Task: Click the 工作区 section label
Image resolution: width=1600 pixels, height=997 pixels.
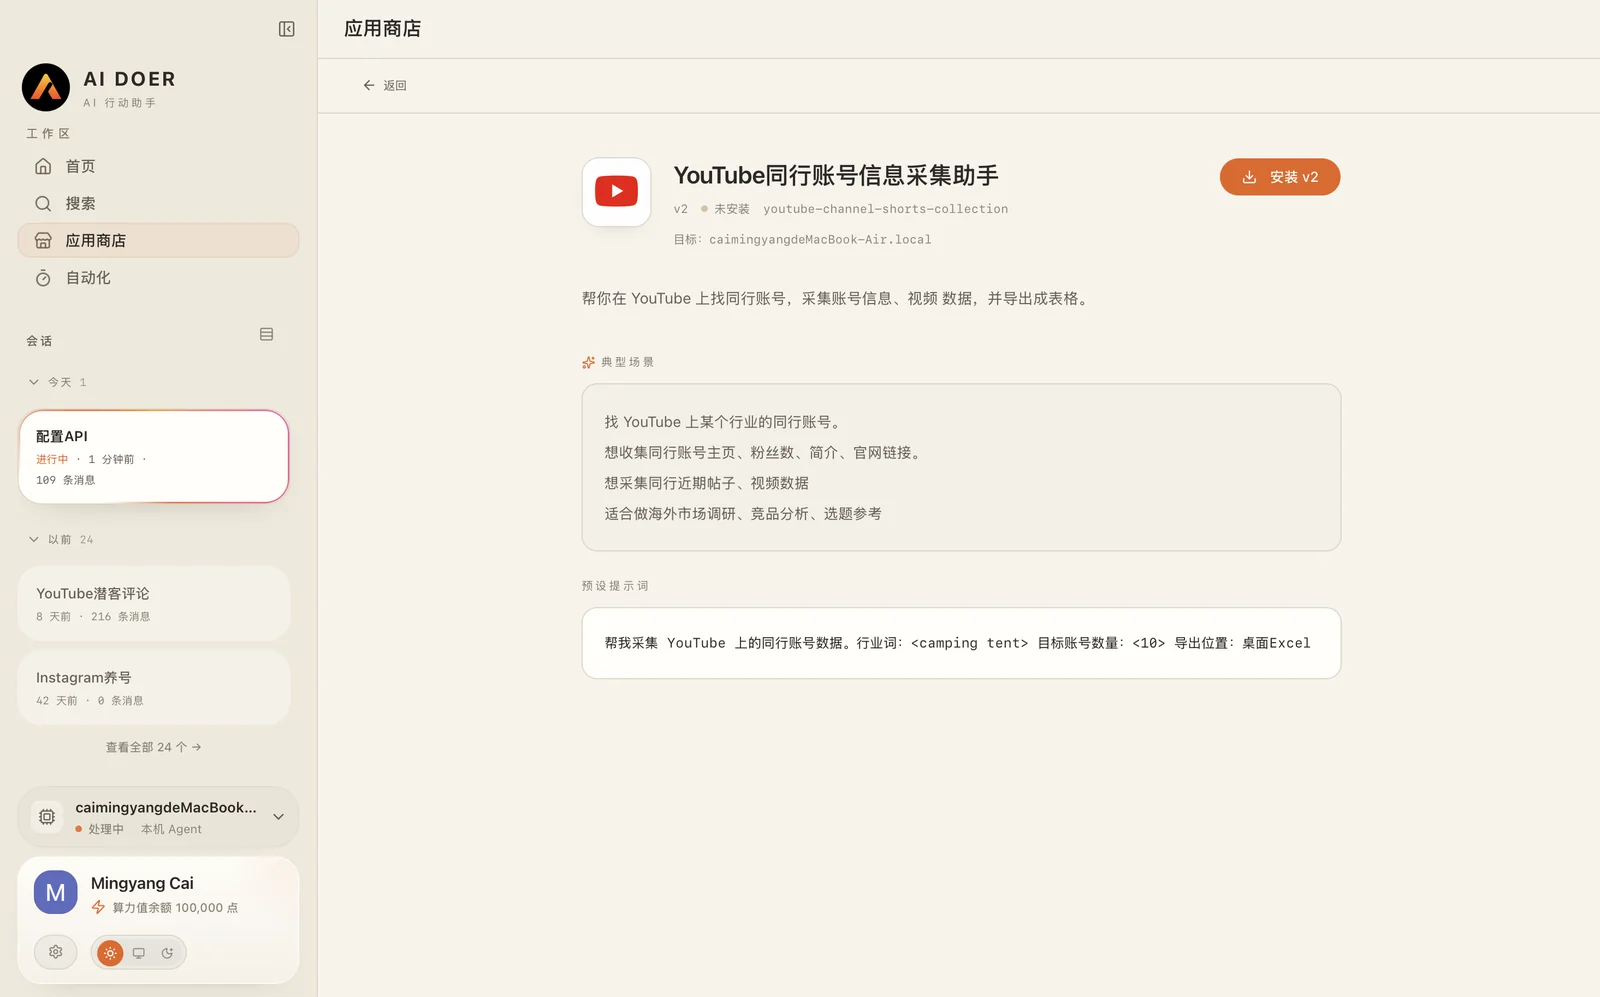Action: (48, 133)
